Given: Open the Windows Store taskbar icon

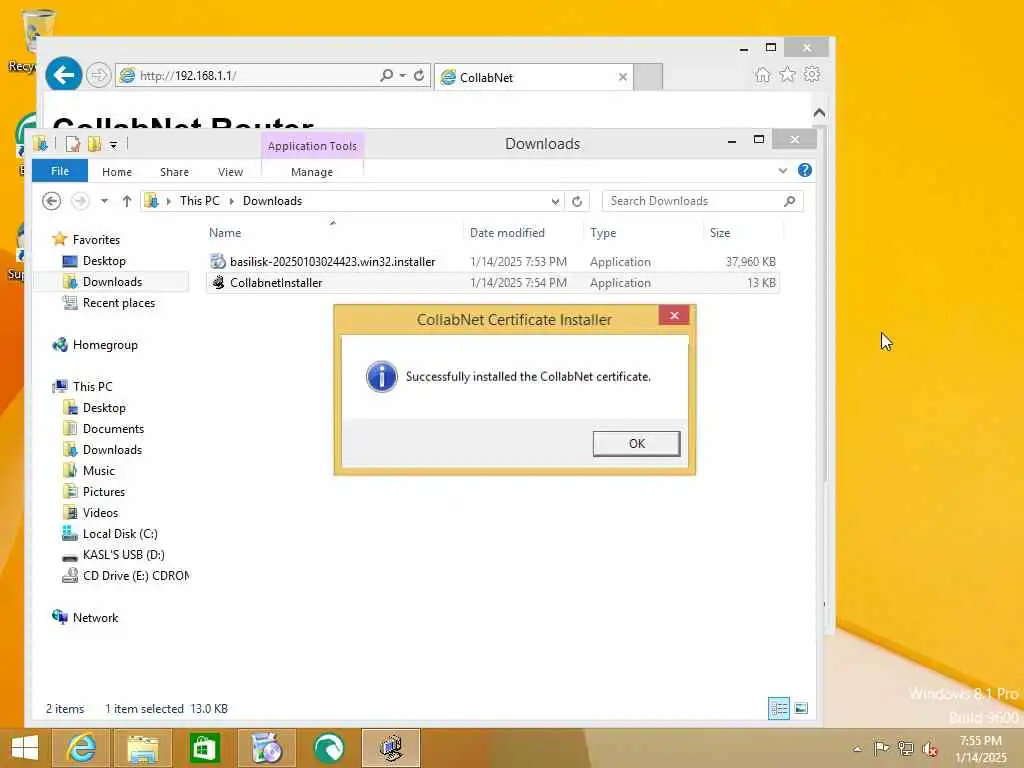Looking at the screenshot, I should point(204,748).
